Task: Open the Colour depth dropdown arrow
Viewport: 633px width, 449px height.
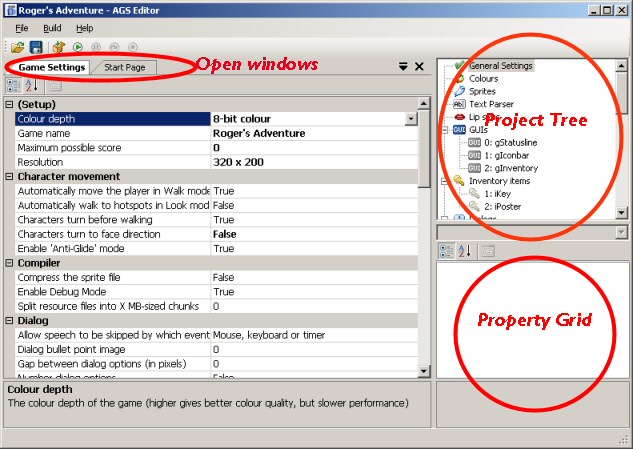Action: click(x=411, y=119)
